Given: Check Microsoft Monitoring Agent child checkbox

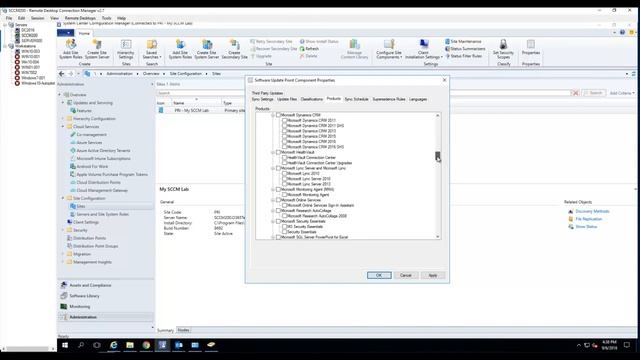Looking at the screenshot, I should [284, 195].
